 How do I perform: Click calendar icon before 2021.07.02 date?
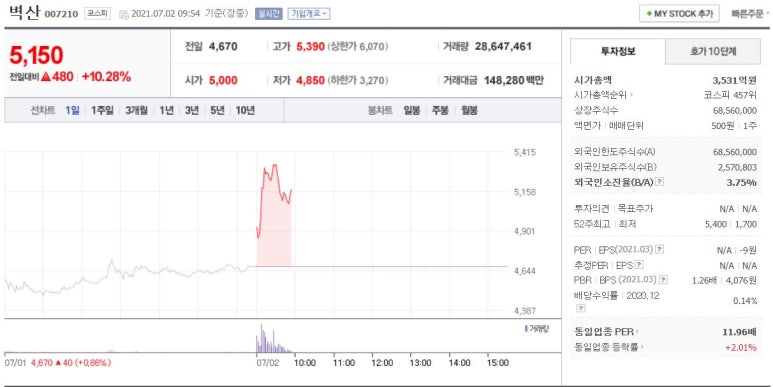[x=123, y=14]
